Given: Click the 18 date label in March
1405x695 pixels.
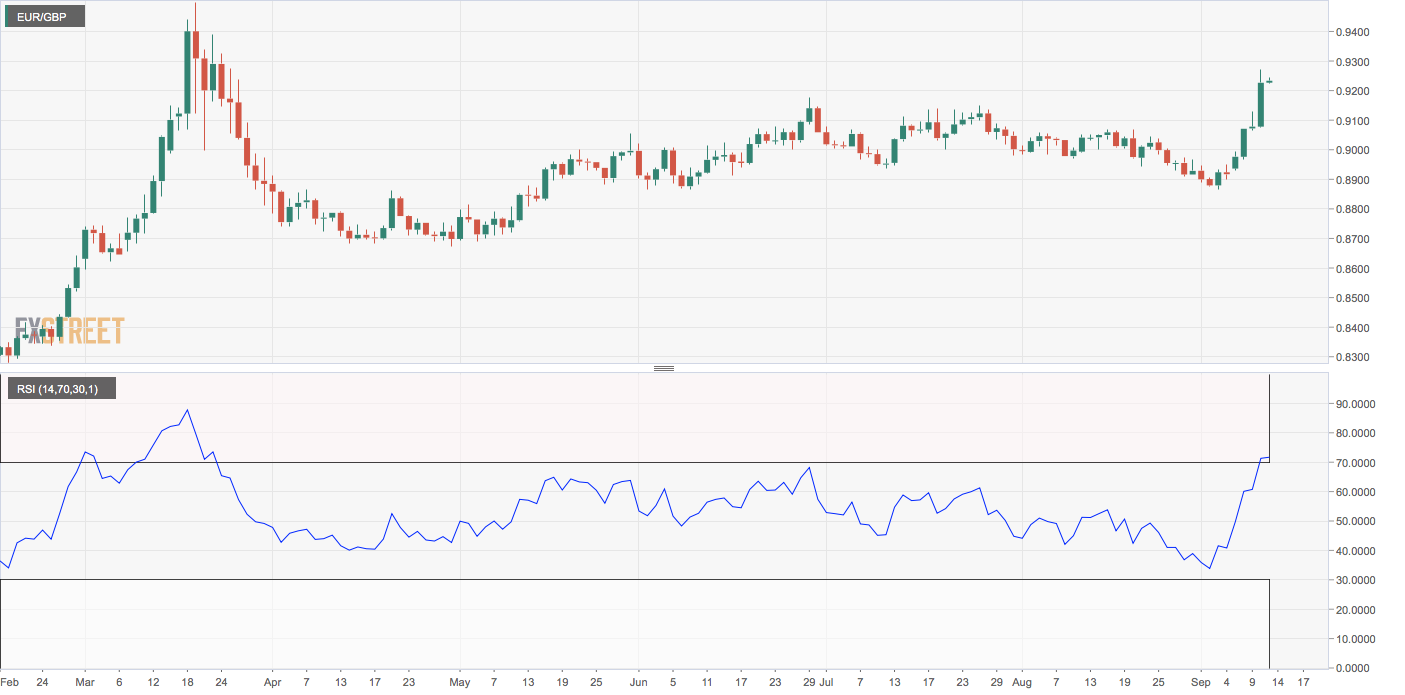Looking at the screenshot, I should click(187, 683).
